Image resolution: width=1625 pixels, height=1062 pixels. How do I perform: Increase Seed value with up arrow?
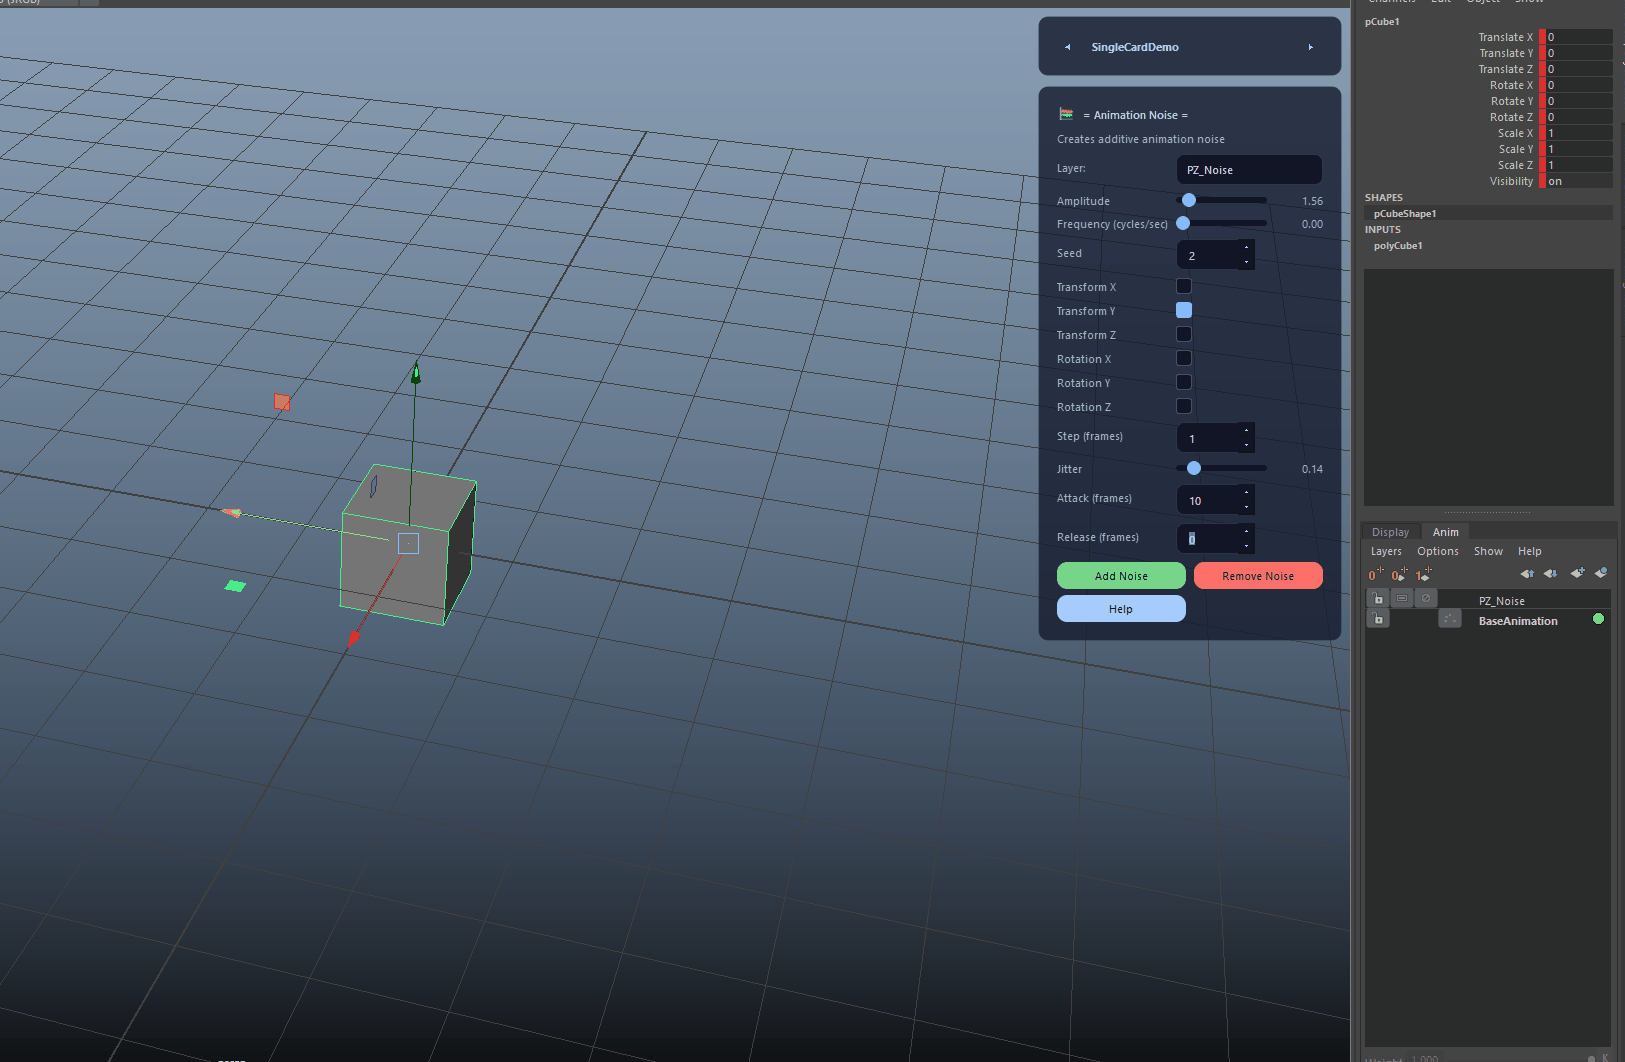pyautogui.click(x=1246, y=248)
